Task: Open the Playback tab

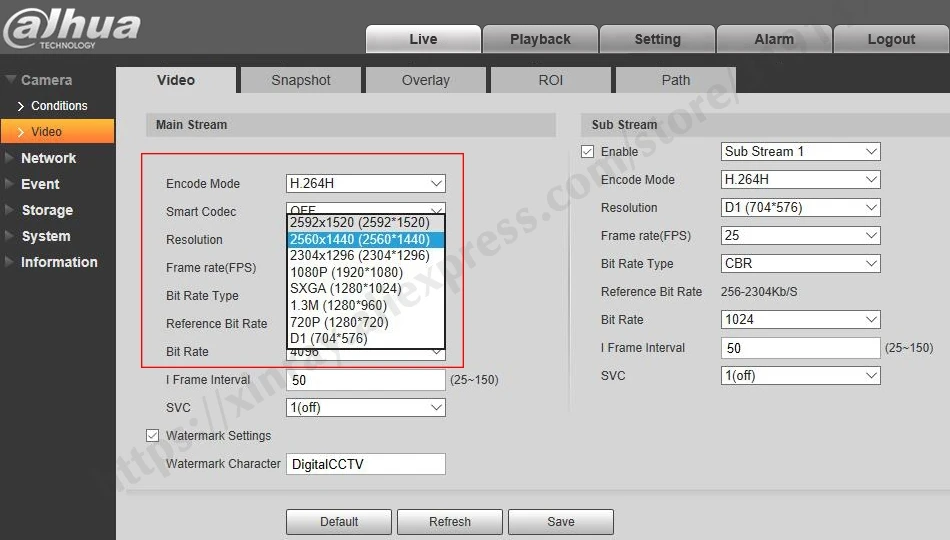Action: [540, 39]
